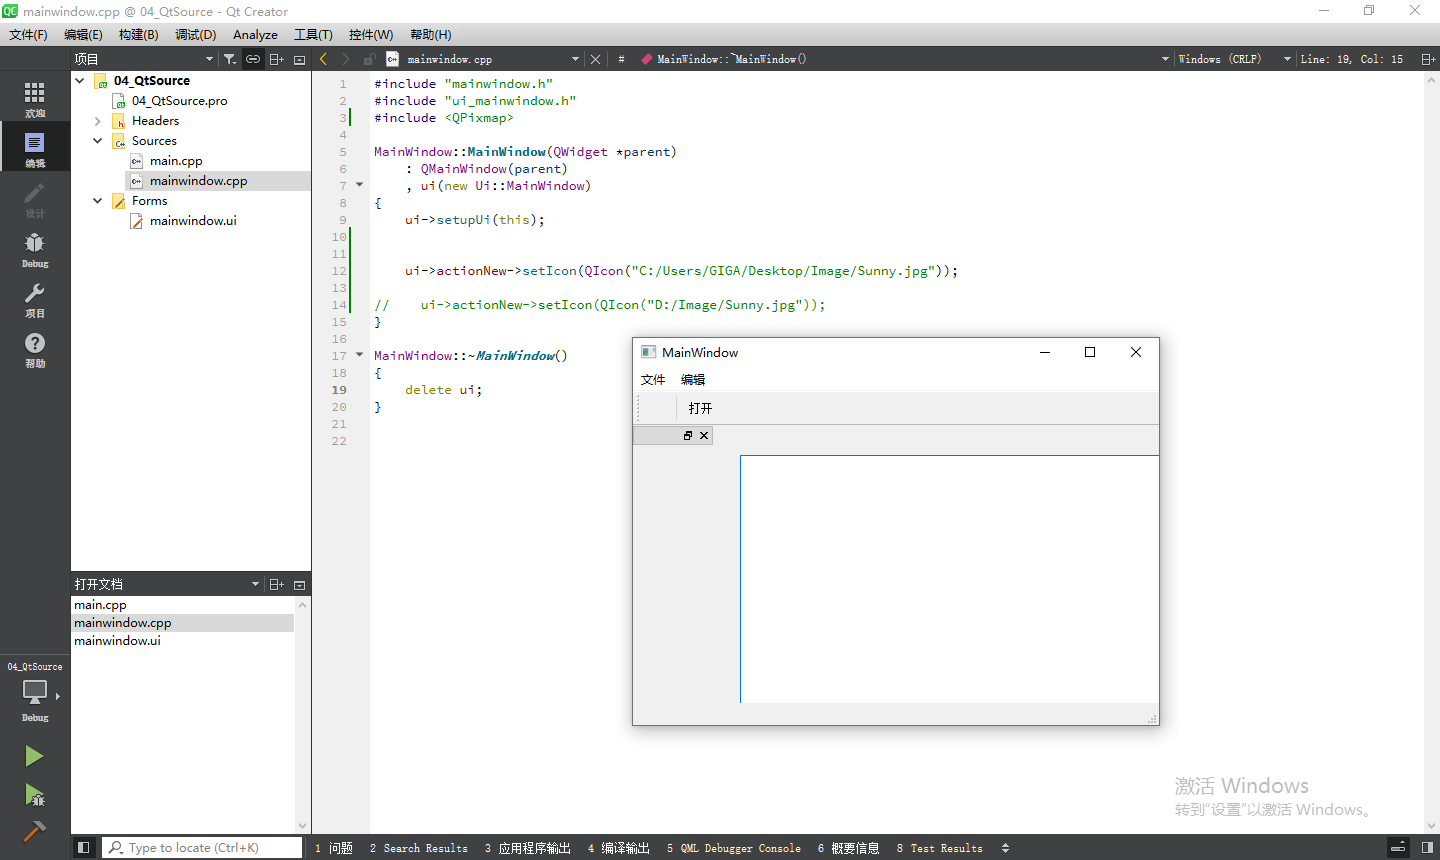Screen dimensions: 1440x860
Task: Open the 帮助(H) menu
Action: tap(431, 34)
